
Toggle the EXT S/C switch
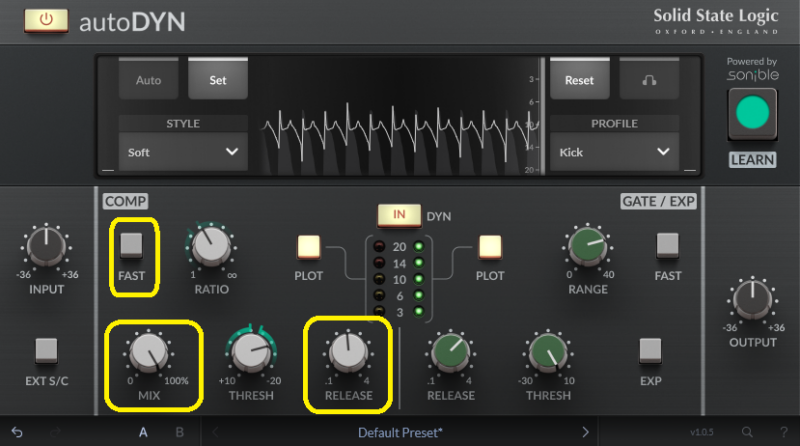coord(46,349)
